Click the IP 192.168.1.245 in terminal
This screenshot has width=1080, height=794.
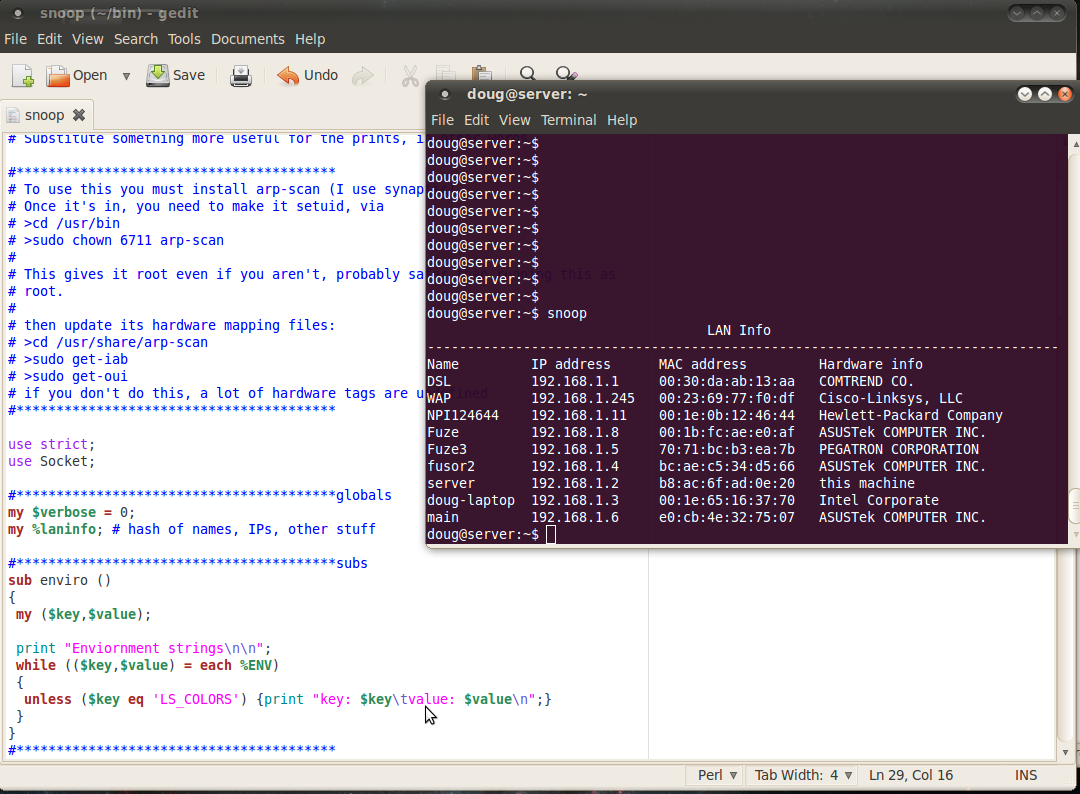point(583,398)
